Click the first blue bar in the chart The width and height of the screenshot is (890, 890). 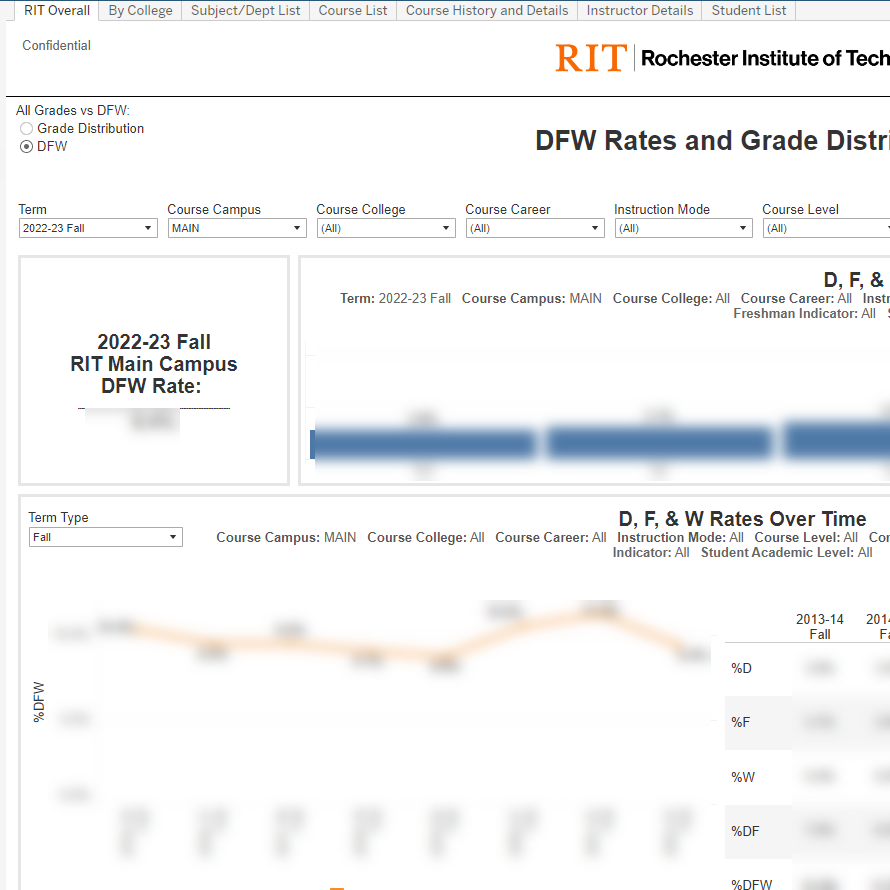click(424, 443)
